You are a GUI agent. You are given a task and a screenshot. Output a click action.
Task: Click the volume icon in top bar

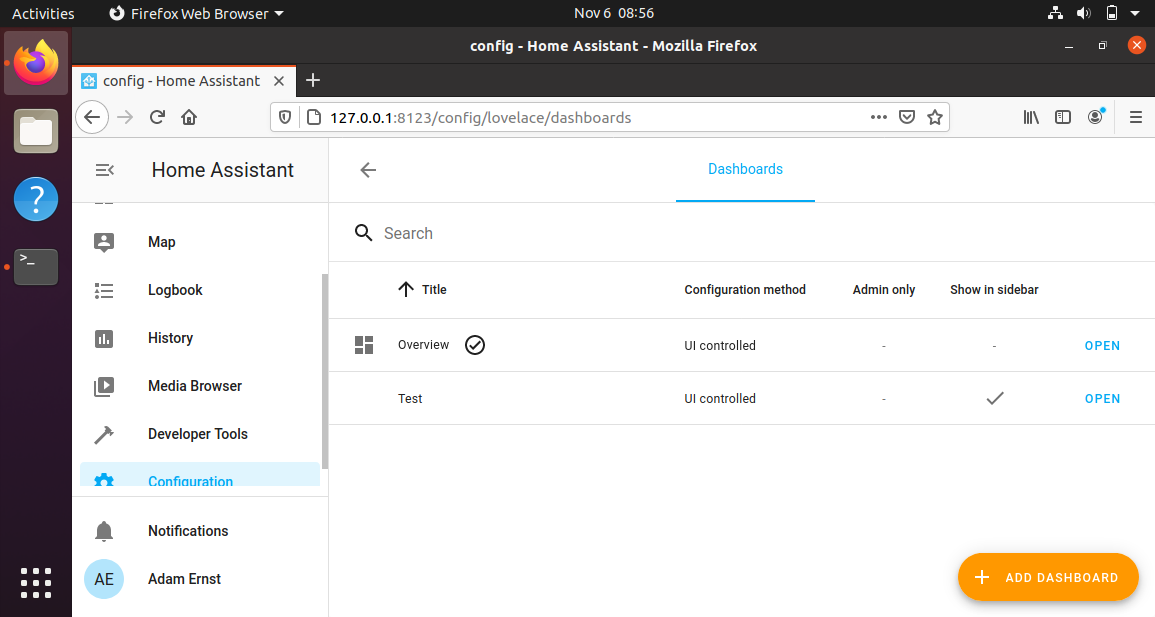[x=1084, y=13]
